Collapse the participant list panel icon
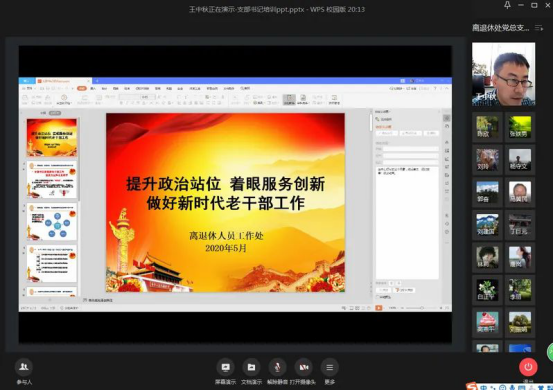This screenshot has width=553, height=391. tap(539, 28)
